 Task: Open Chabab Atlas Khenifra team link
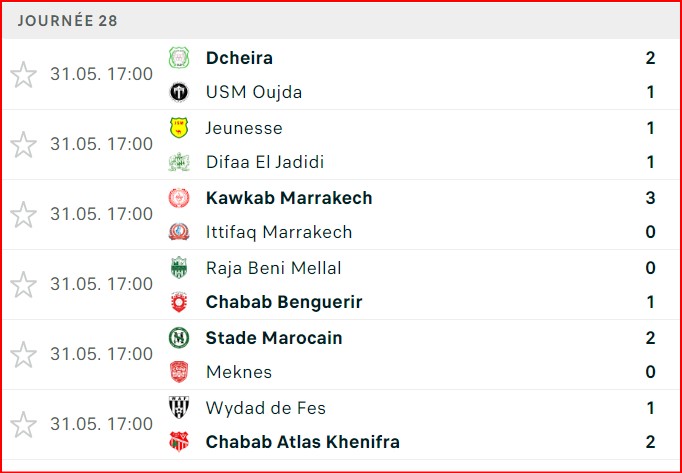[302, 442]
